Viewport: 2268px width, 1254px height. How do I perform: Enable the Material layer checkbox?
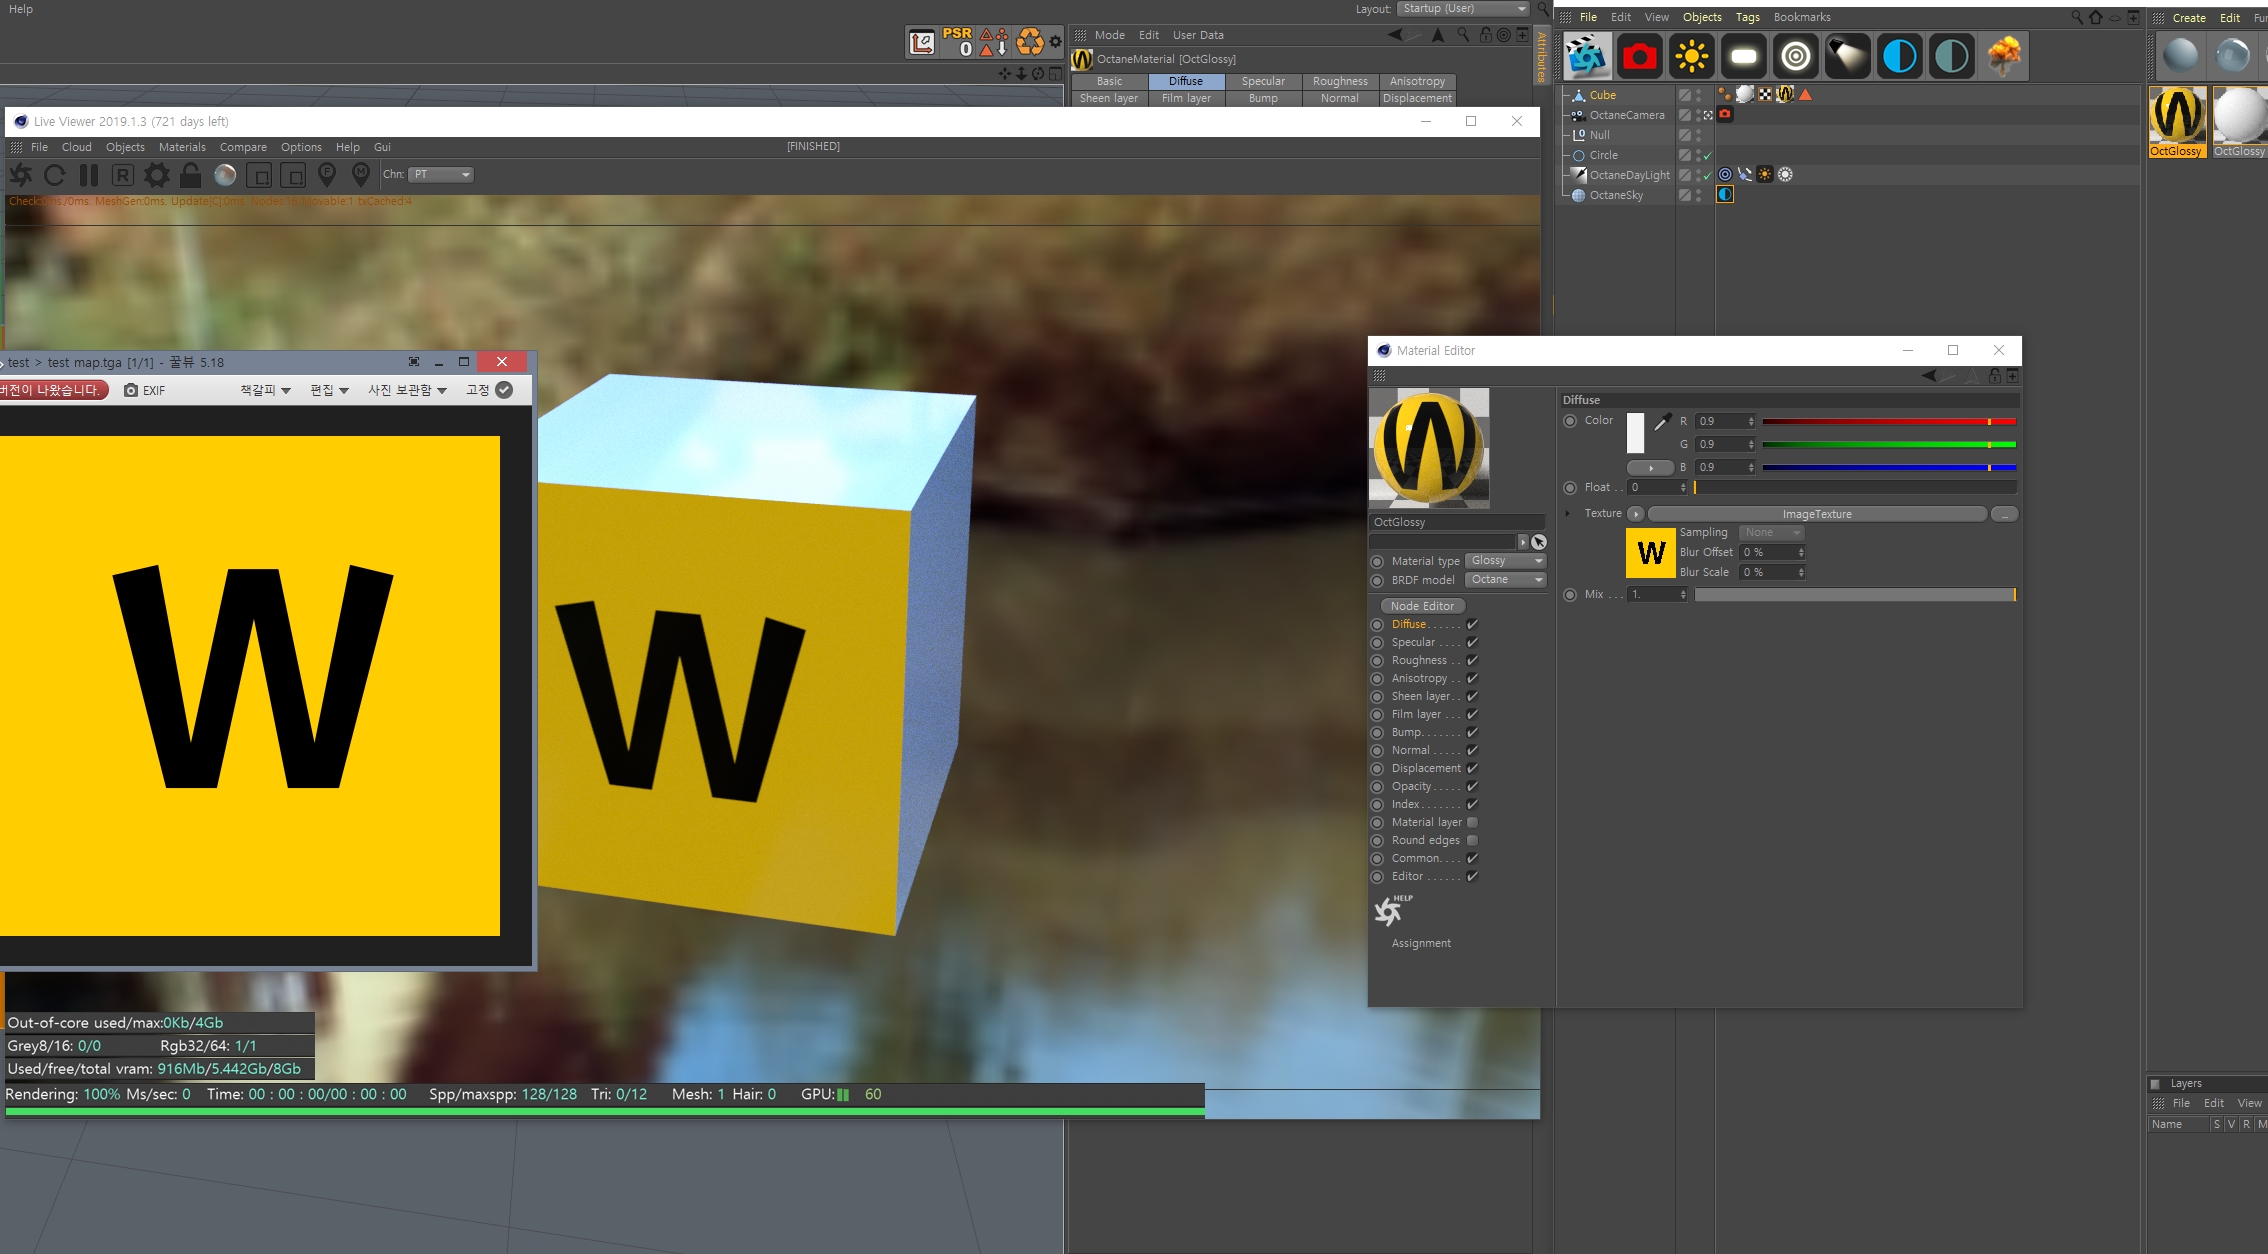click(1472, 822)
